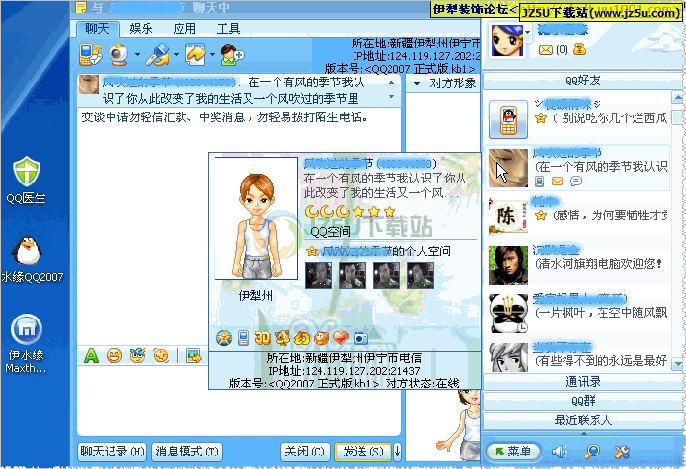Click the microphone voice chat icon
This screenshot has height=469, width=686.
158,55
